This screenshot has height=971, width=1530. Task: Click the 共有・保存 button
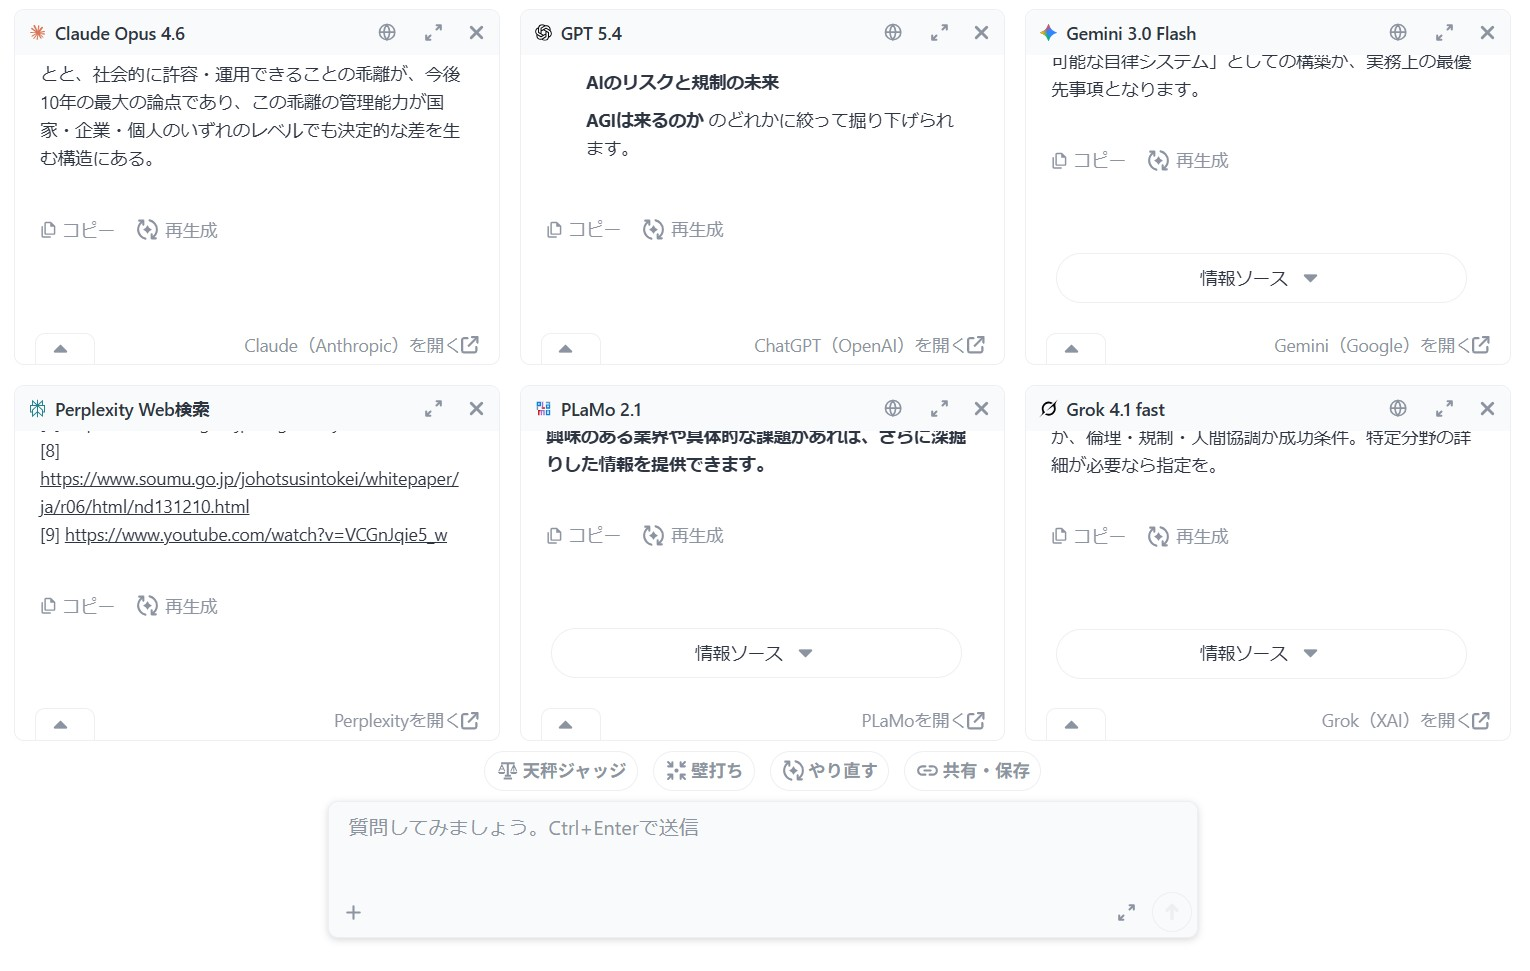click(x=973, y=771)
